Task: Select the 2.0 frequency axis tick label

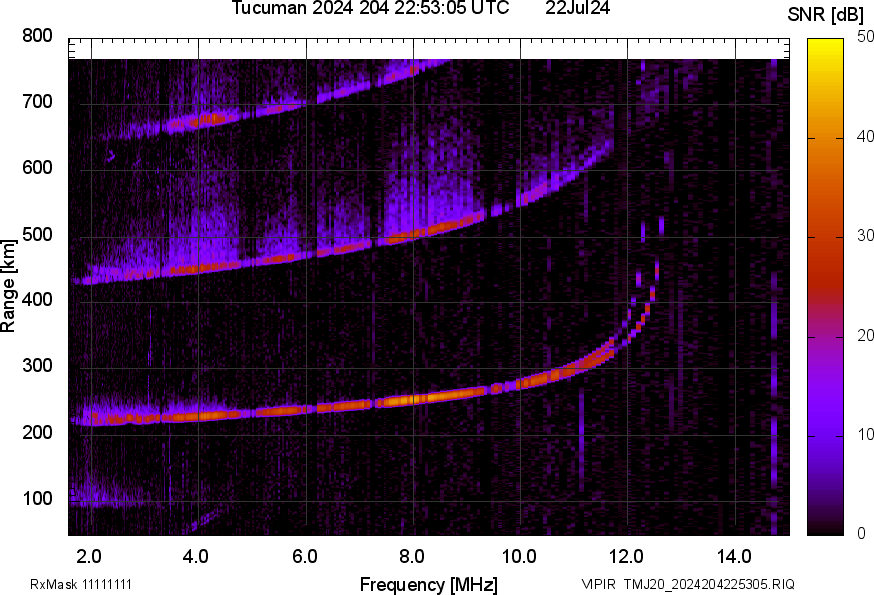Action: coord(90,555)
